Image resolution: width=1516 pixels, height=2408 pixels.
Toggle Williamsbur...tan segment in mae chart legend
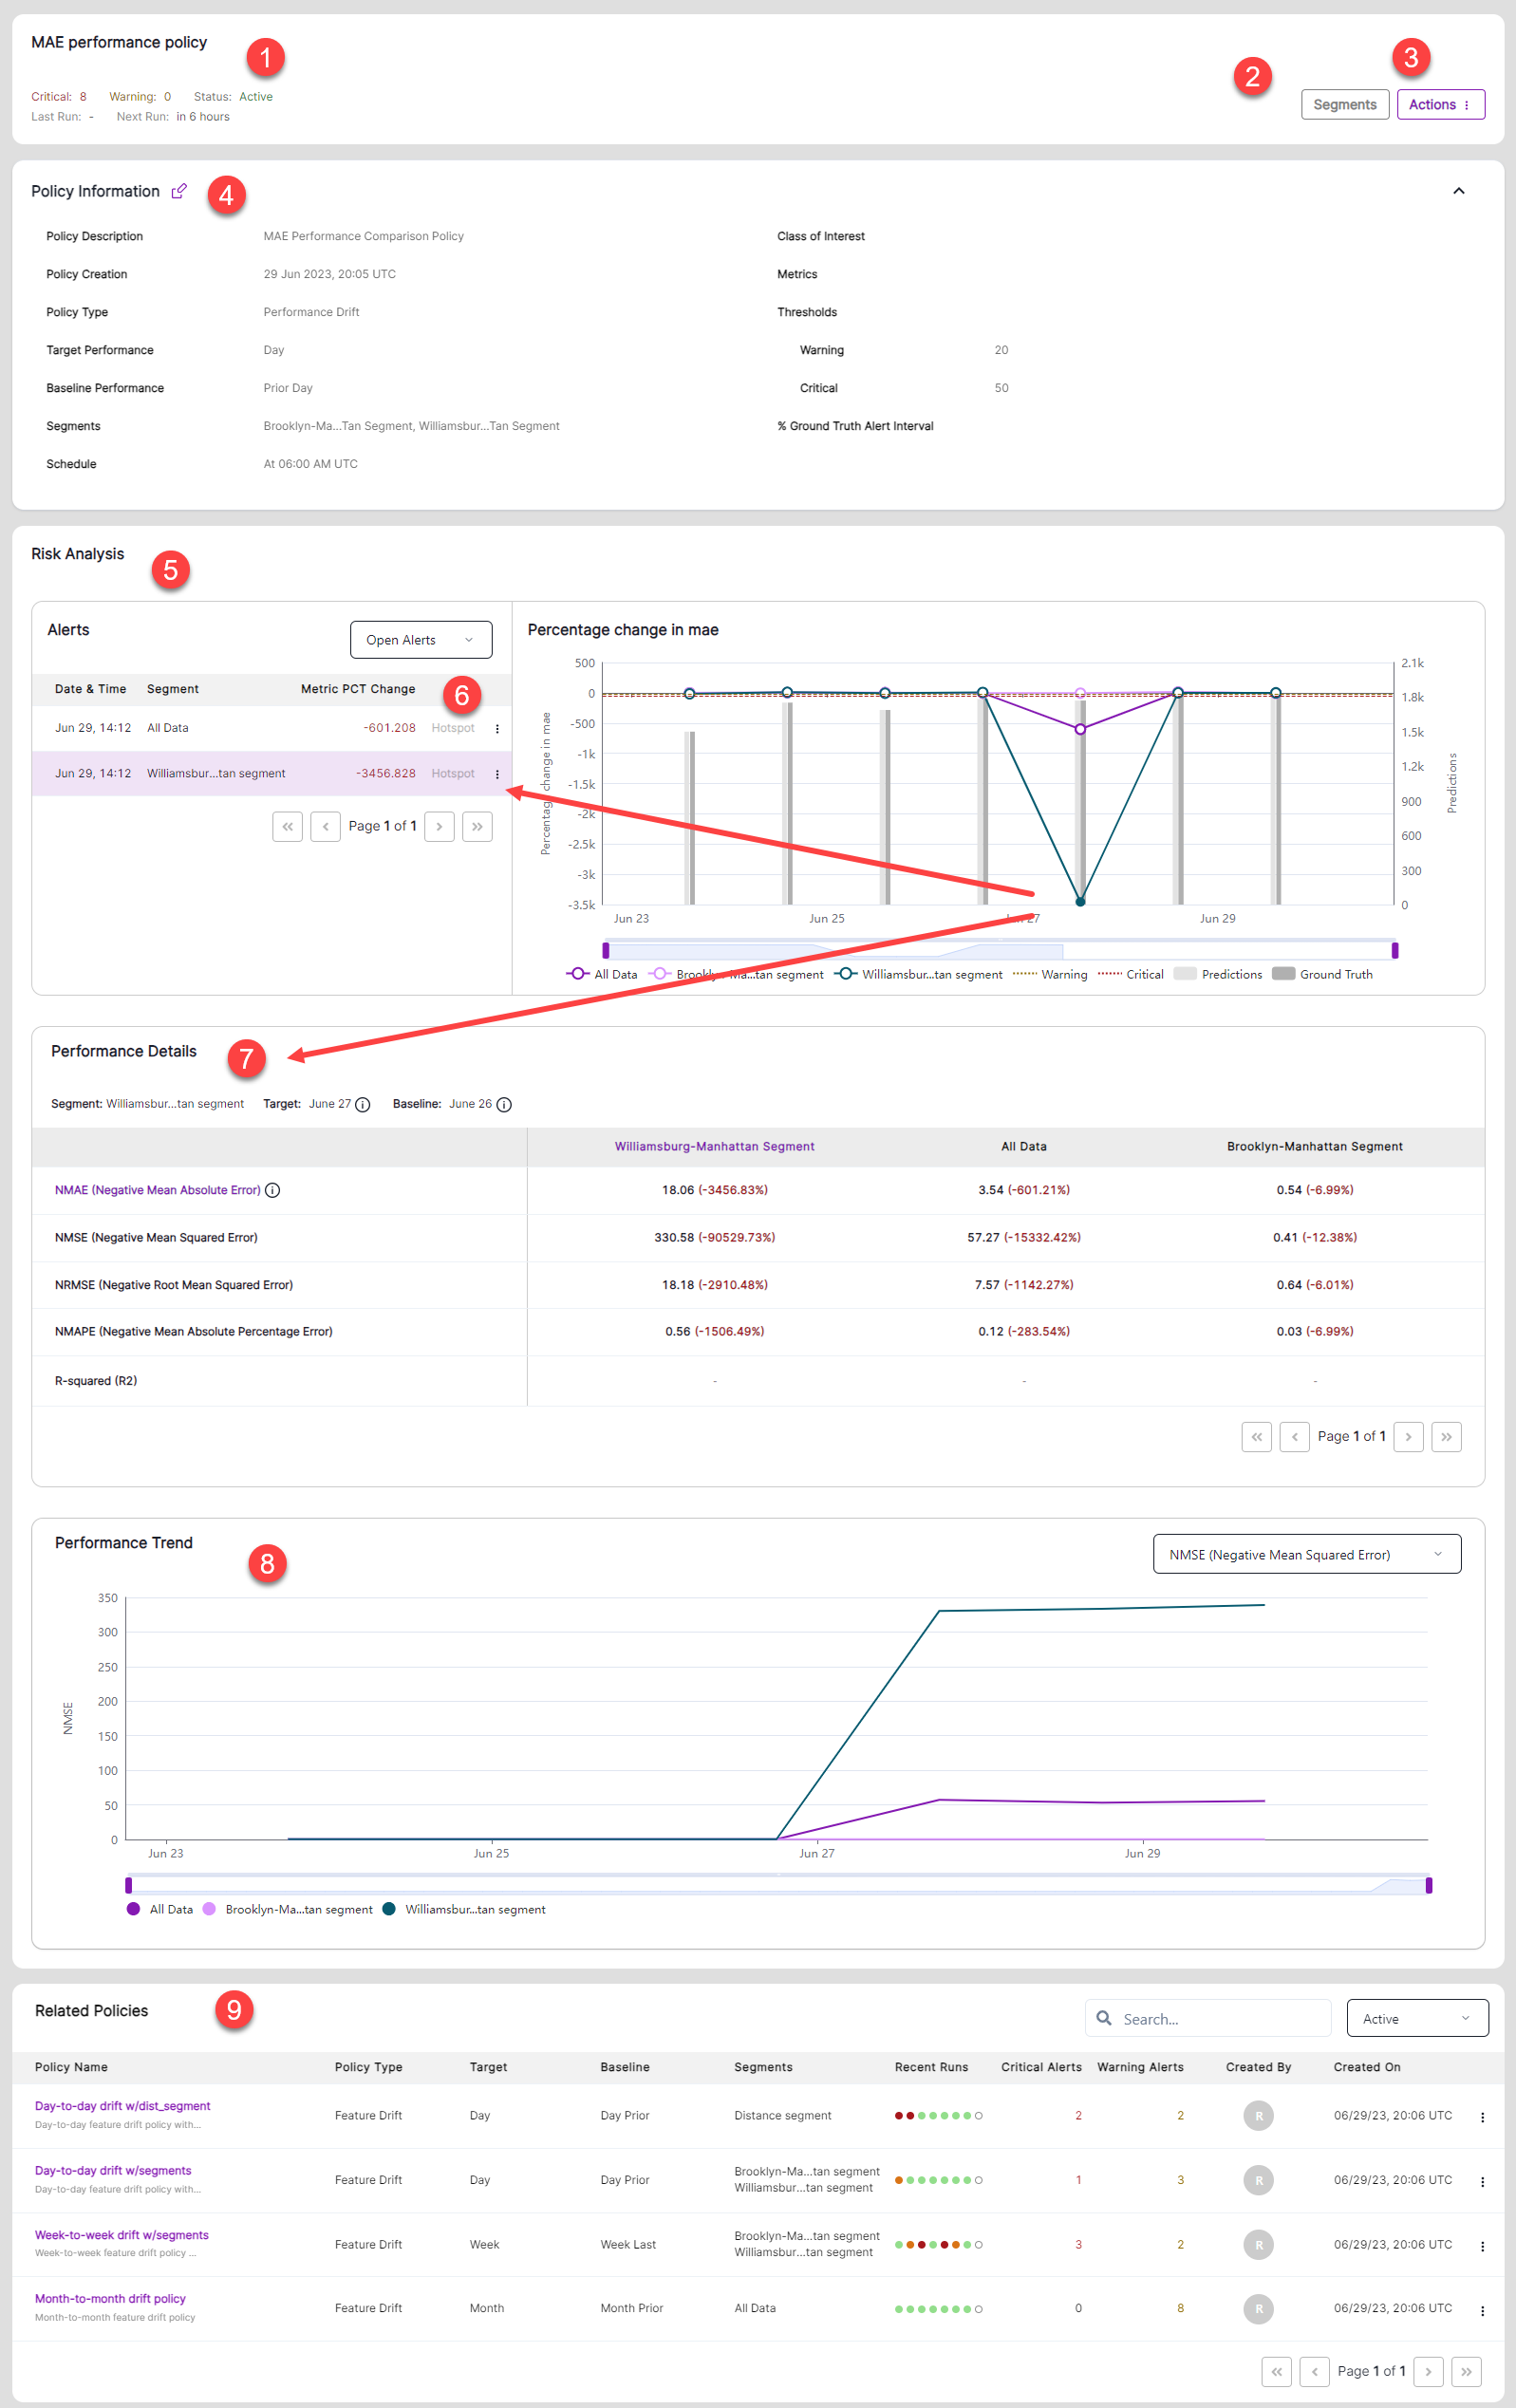tap(919, 974)
